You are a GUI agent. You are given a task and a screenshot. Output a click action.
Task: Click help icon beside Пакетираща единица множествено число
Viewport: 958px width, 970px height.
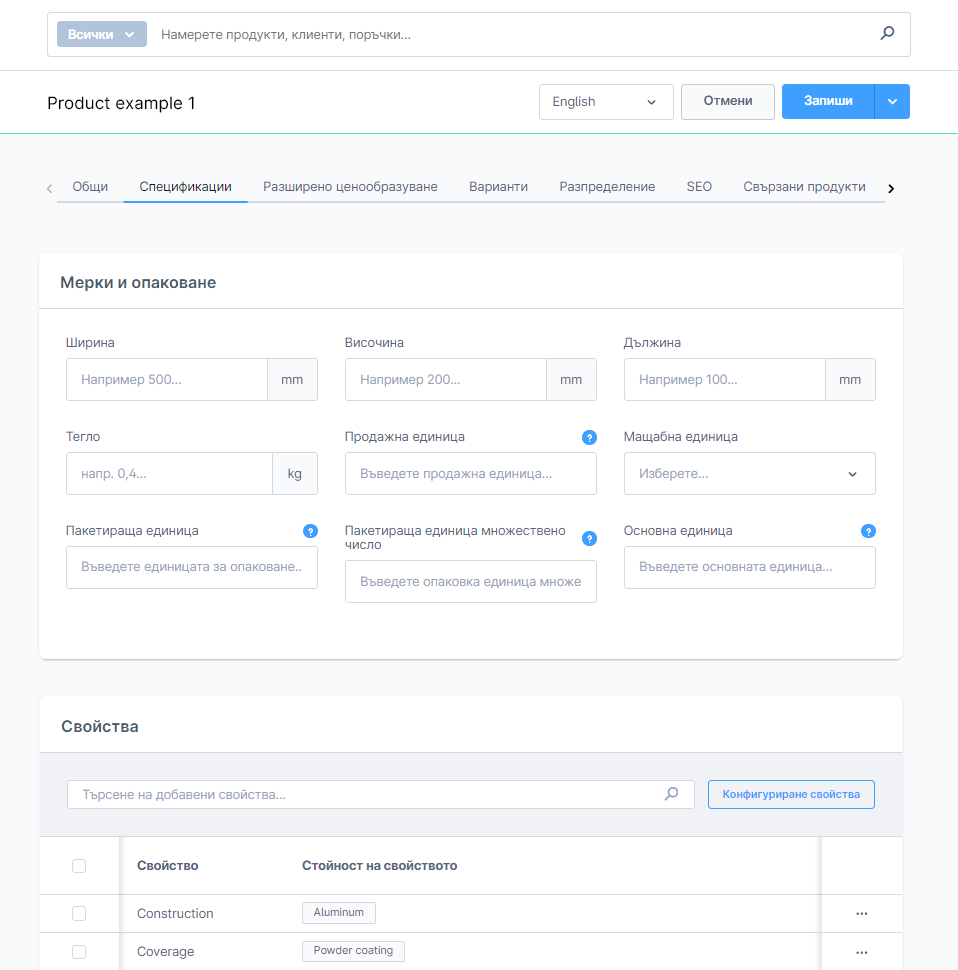pyautogui.click(x=589, y=538)
